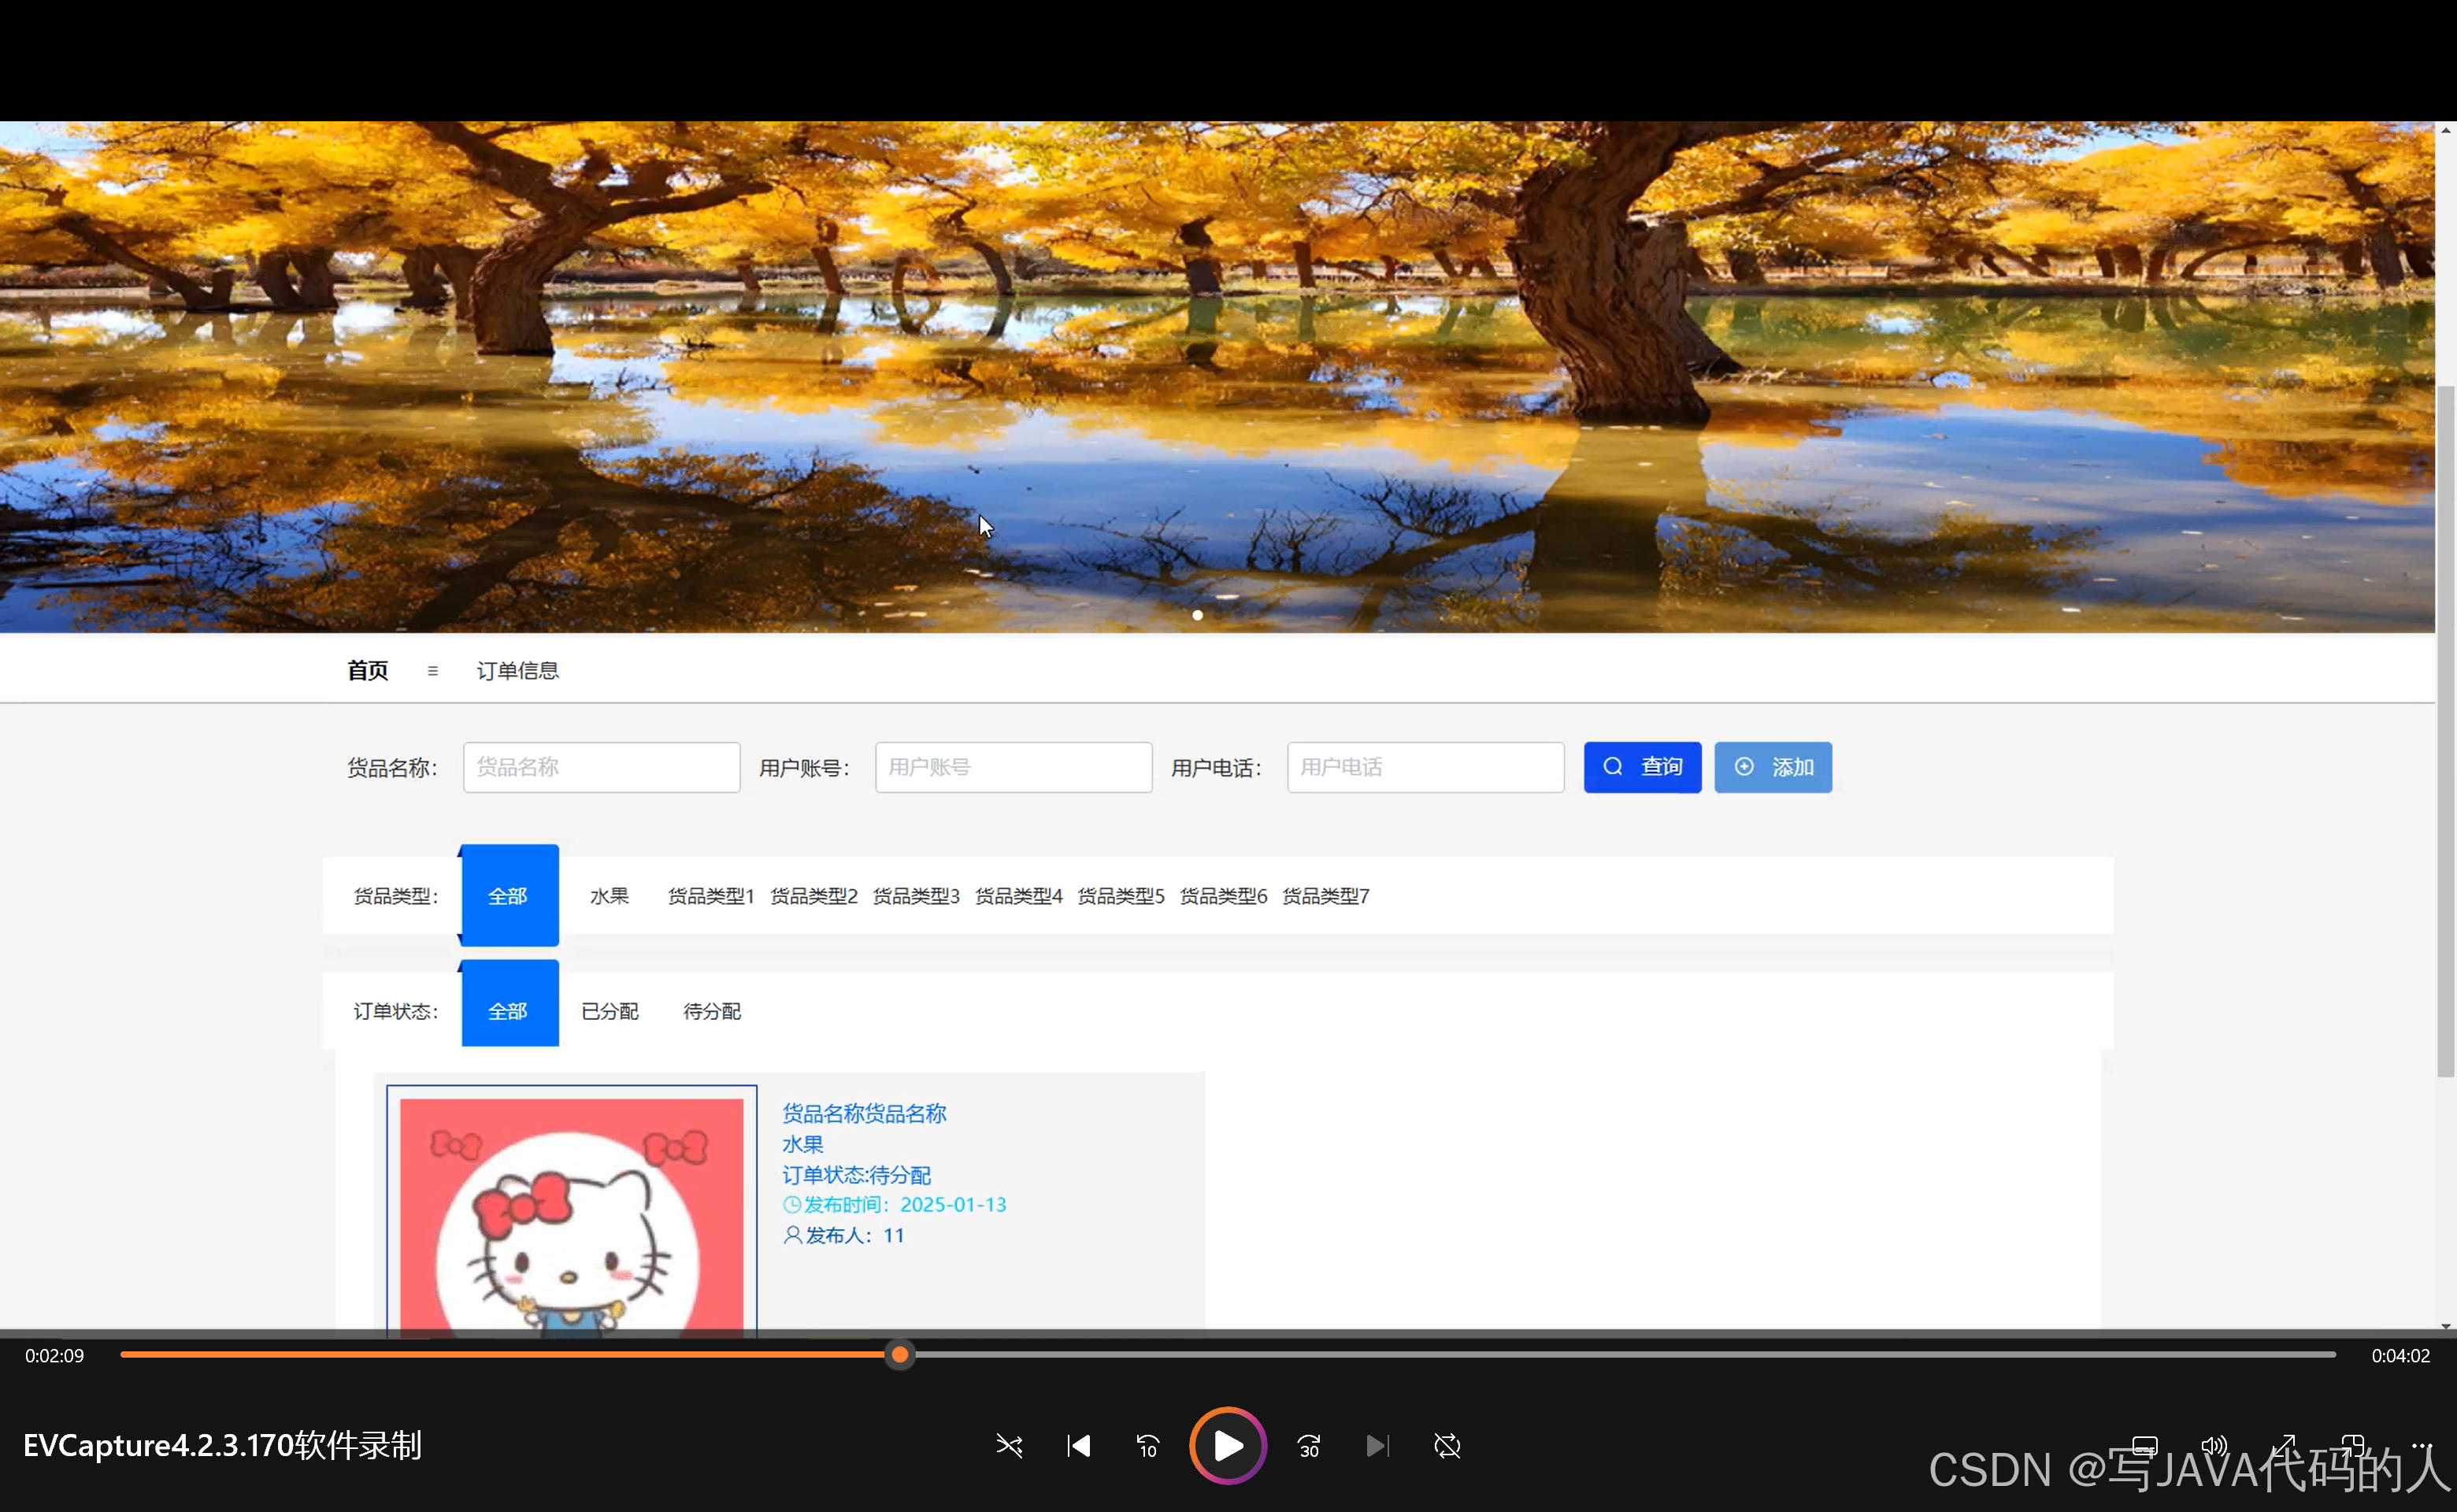Click the elapsed time 0:02:09

(55, 1356)
